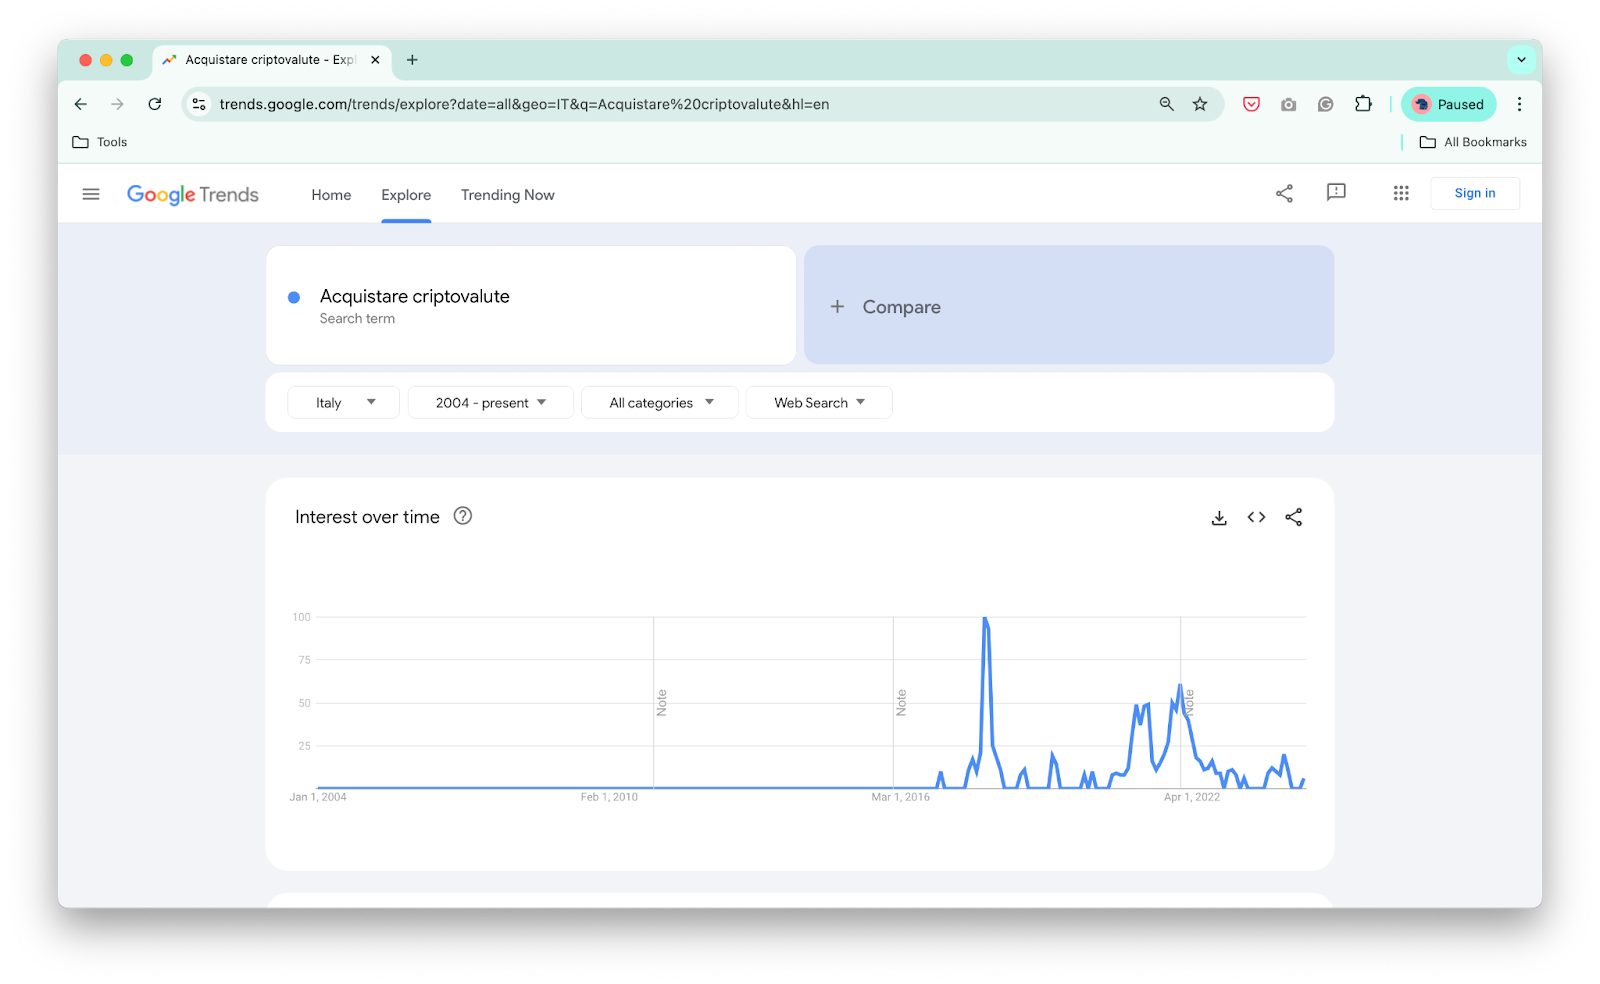The width and height of the screenshot is (1600, 984).
Task: Open the browser extensions puzzle icon
Action: click(1363, 103)
